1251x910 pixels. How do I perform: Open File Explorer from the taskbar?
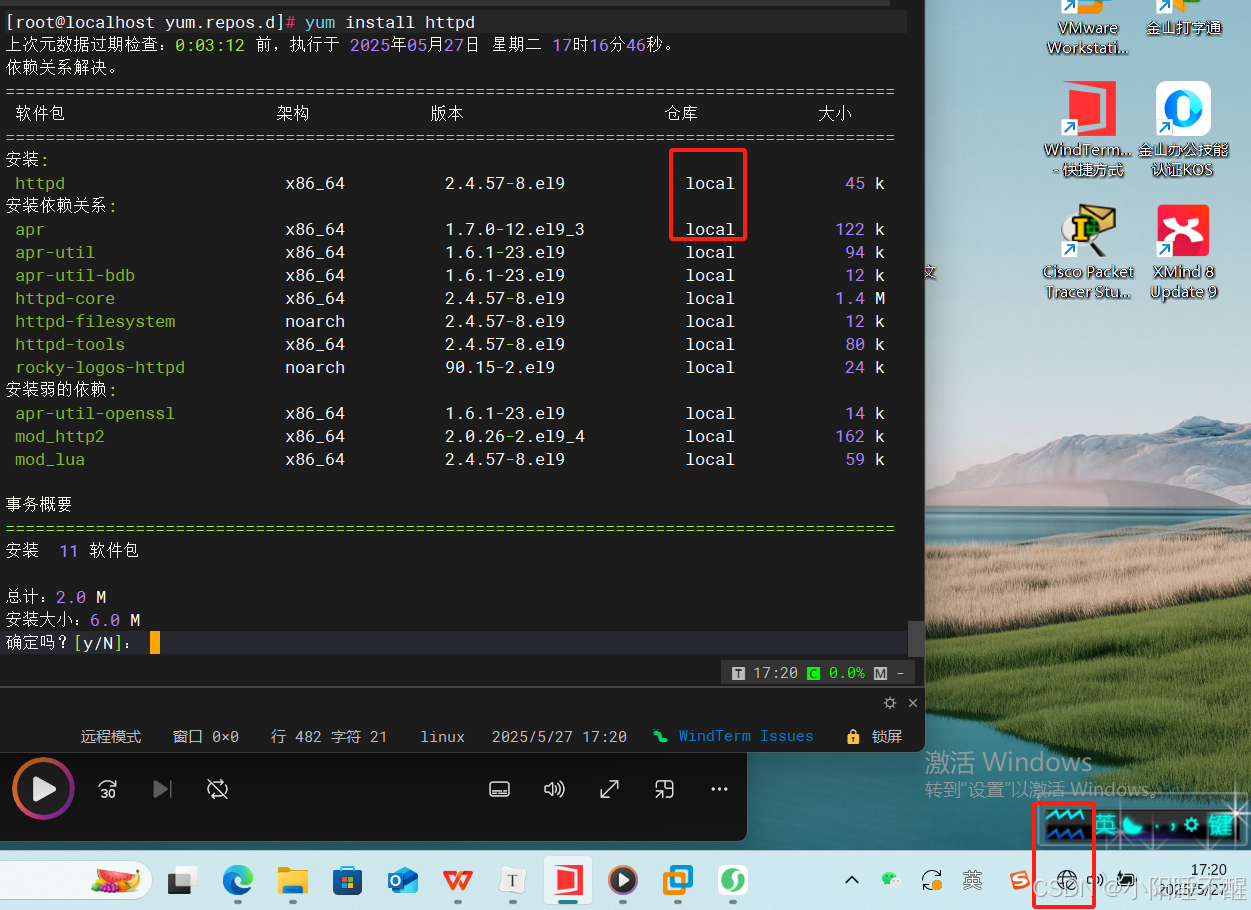293,880
